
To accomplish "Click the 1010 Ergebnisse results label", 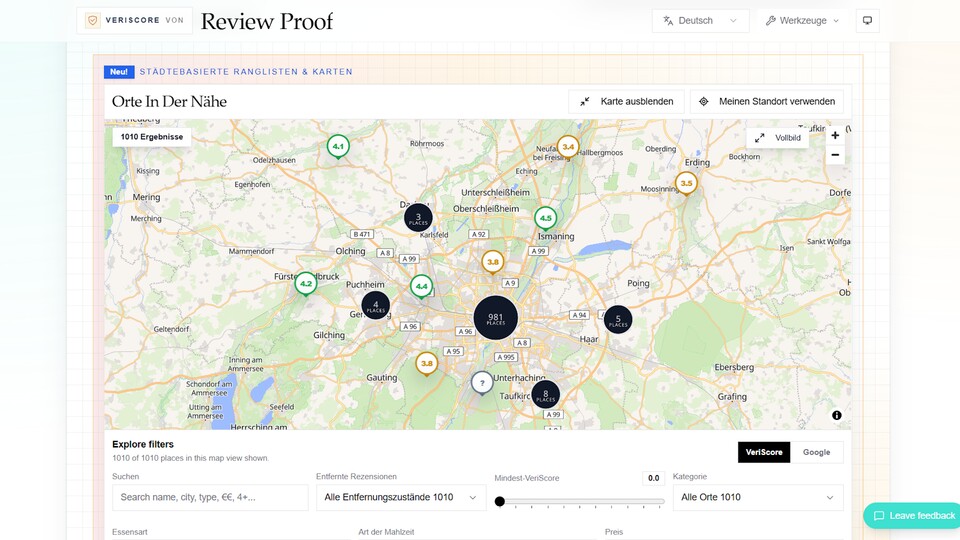I will [x=152, y=137].
